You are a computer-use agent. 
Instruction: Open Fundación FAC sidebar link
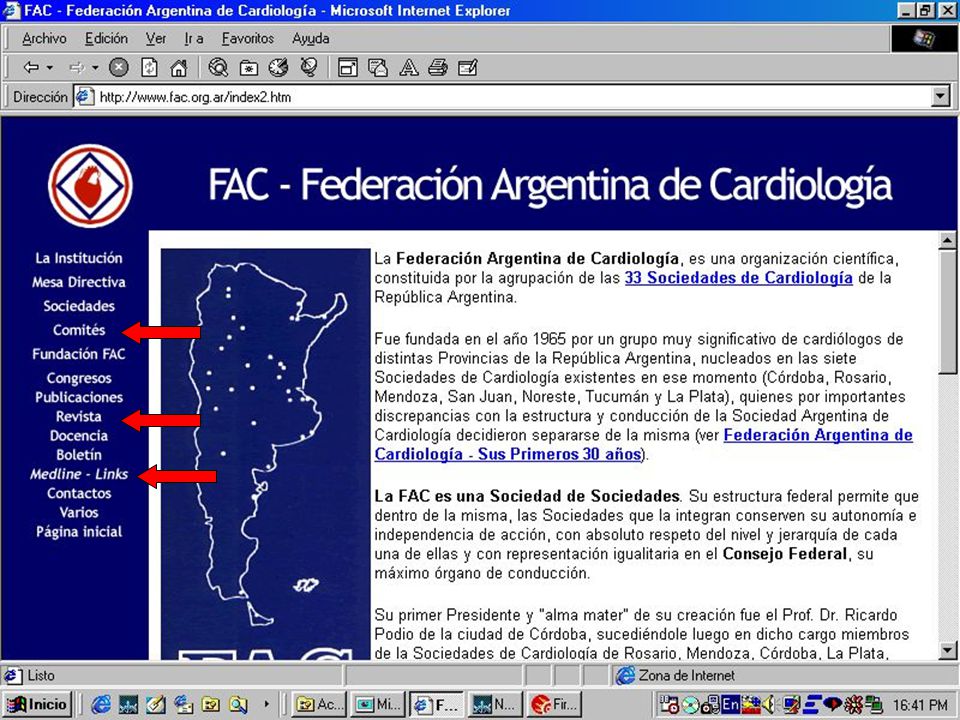[x=78, y=354]
